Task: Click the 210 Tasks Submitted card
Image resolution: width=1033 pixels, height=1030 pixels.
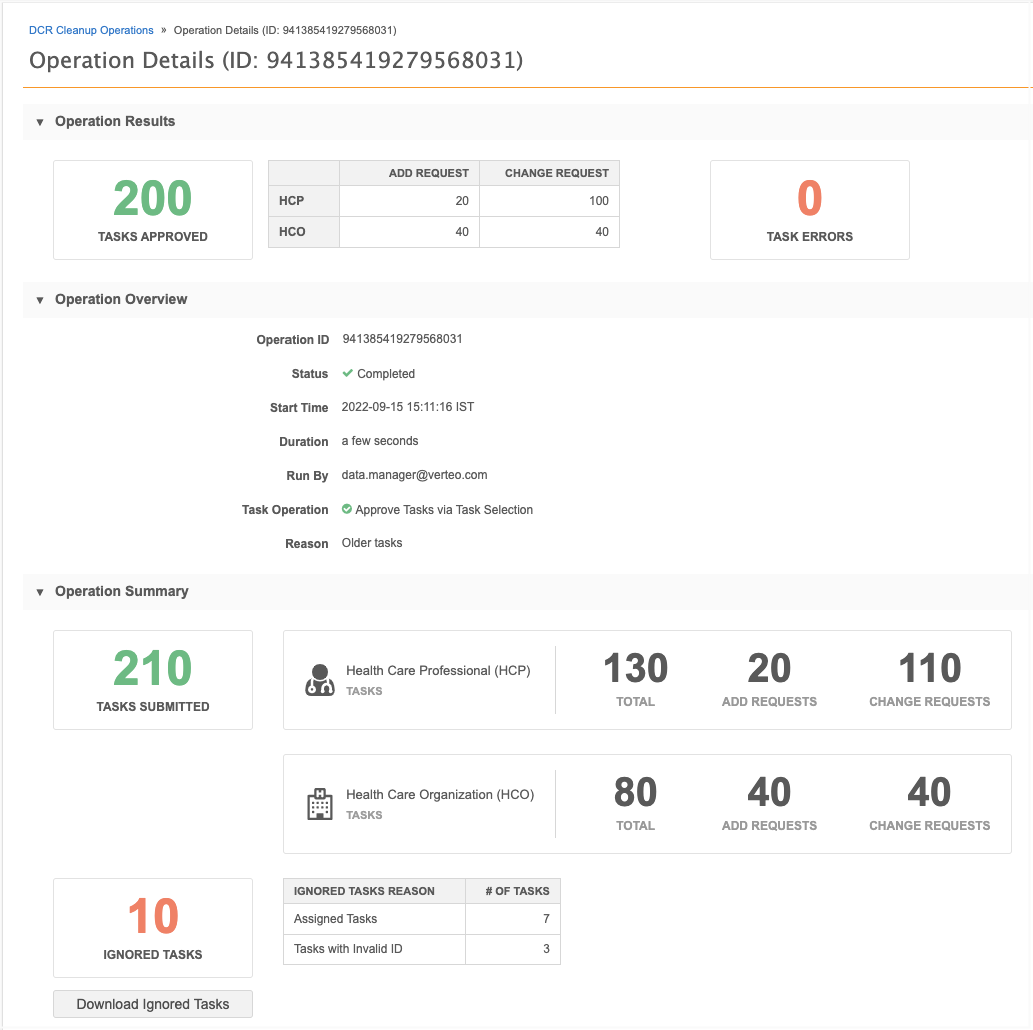Action: (x=153, y=680)
